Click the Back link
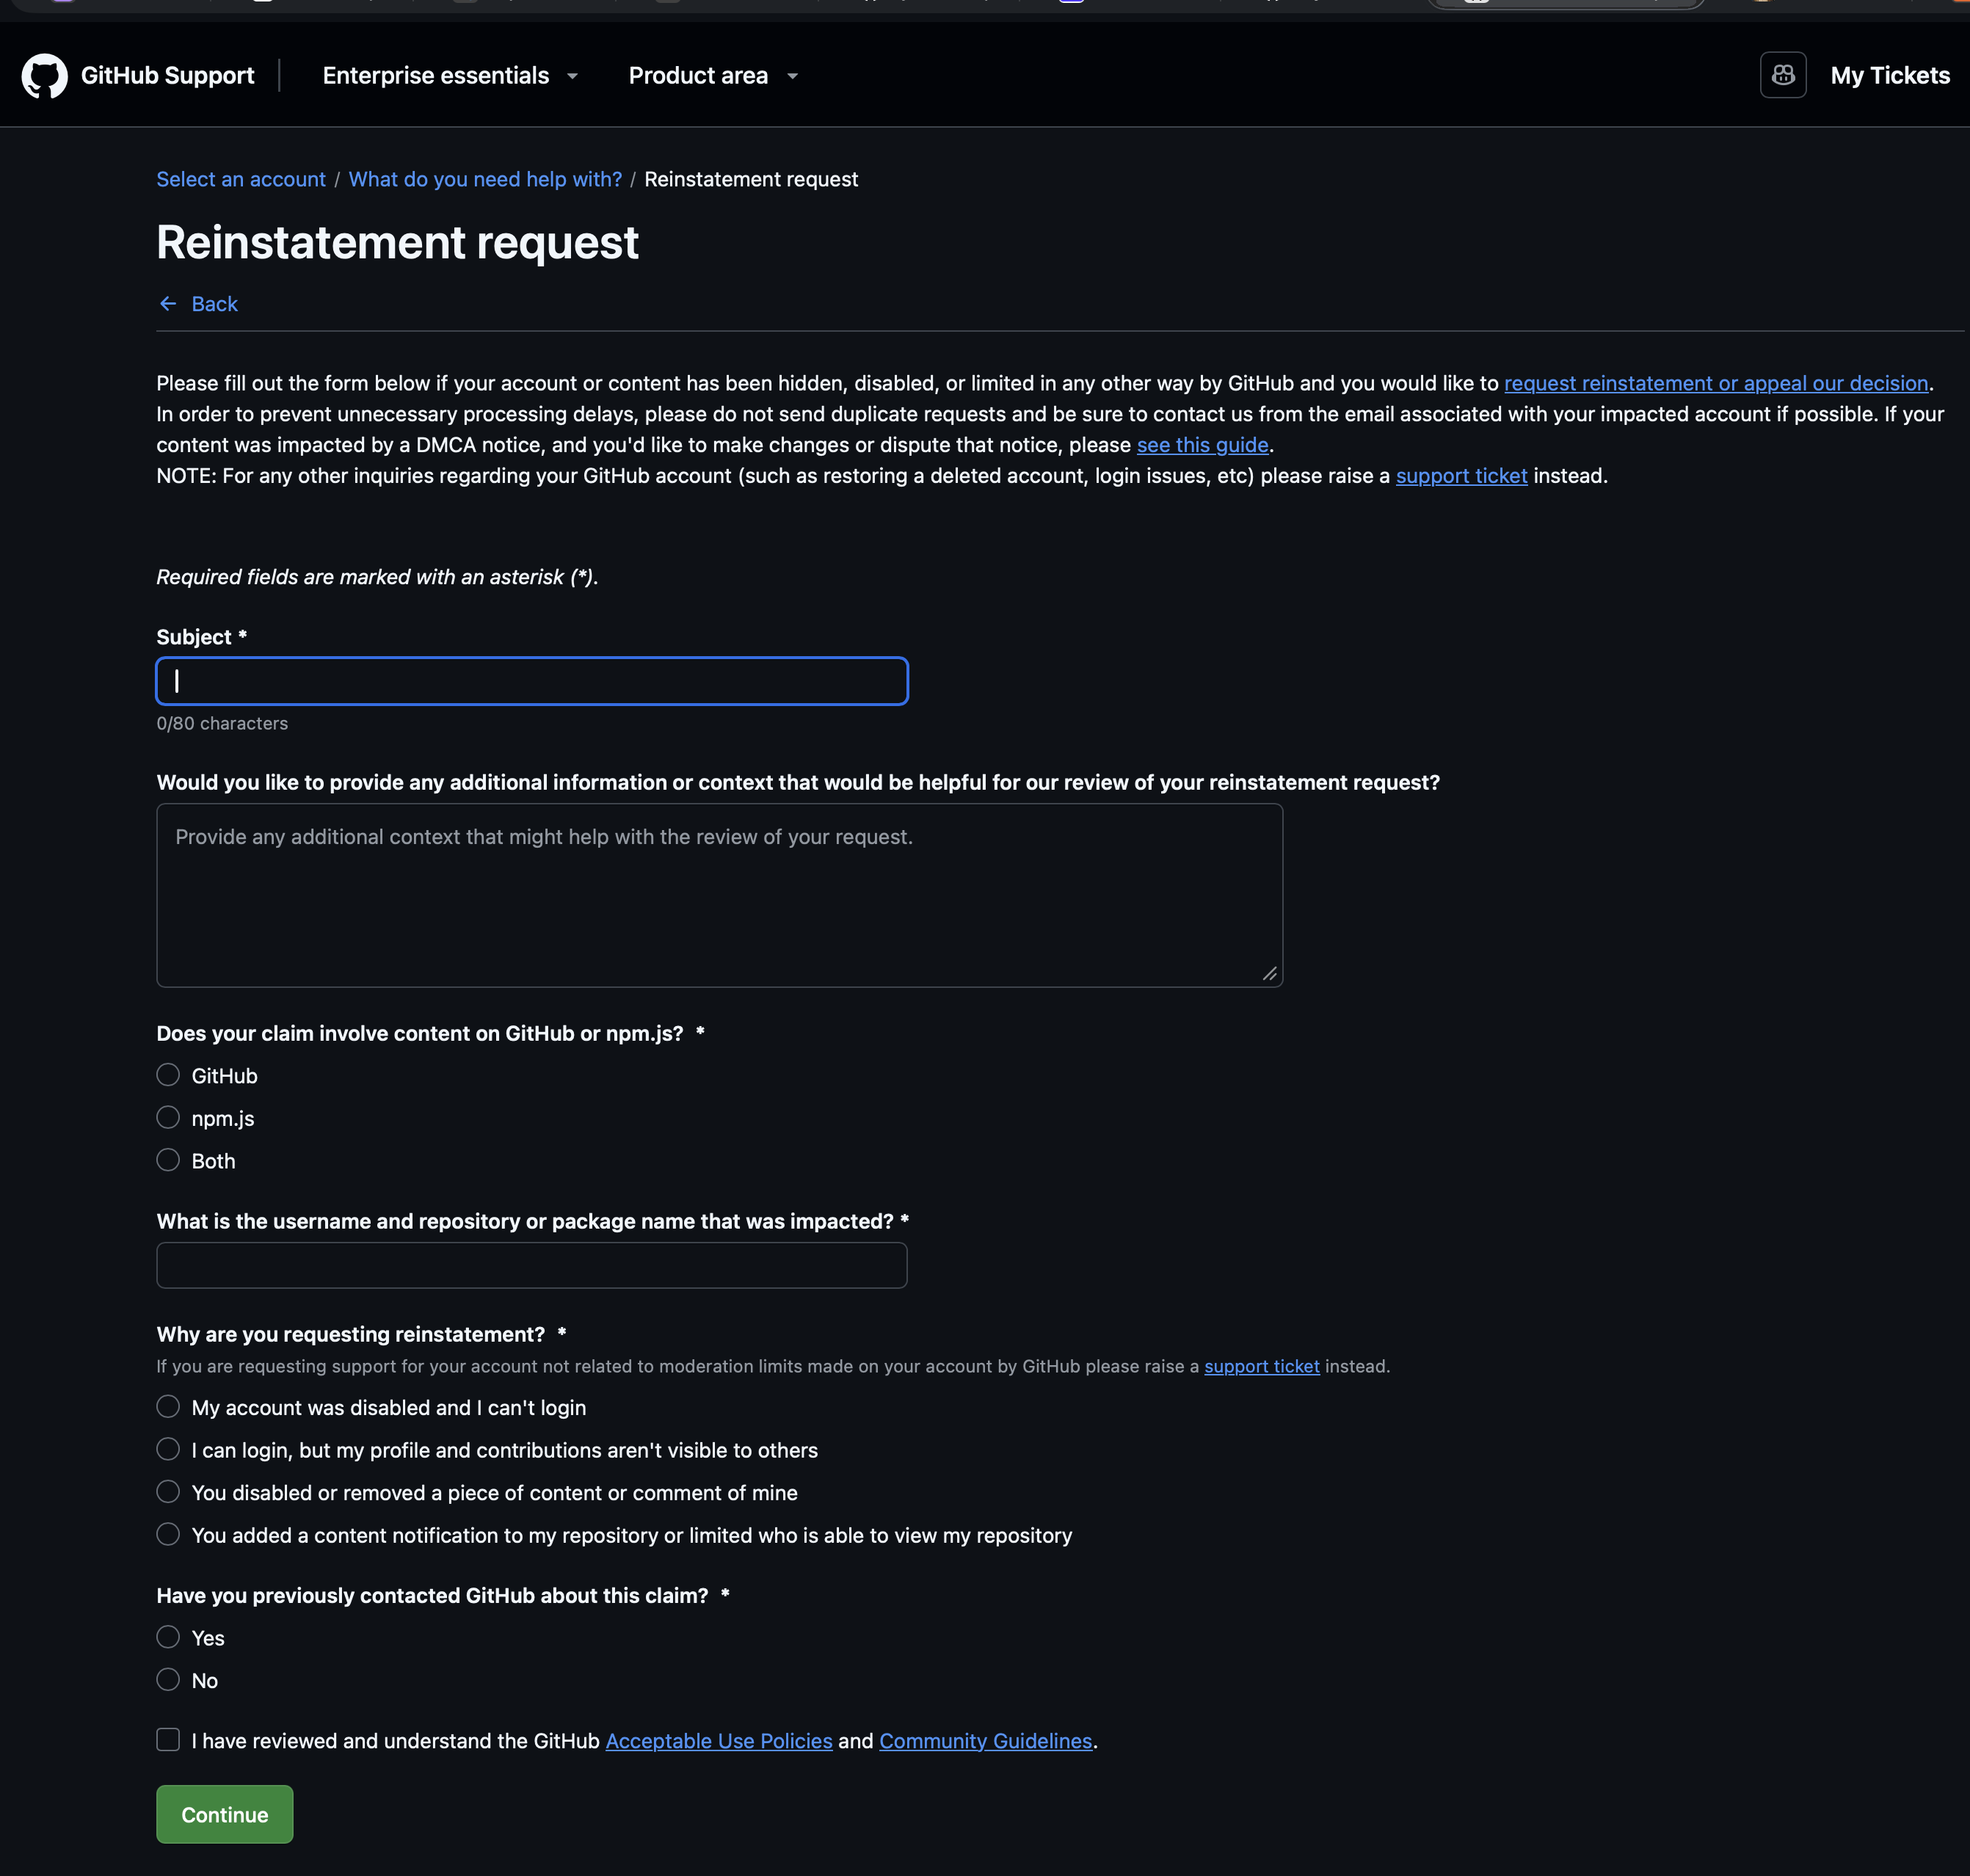This screenshot has width=1970, height=1876. pyautogui.click(x=214, y=304)
